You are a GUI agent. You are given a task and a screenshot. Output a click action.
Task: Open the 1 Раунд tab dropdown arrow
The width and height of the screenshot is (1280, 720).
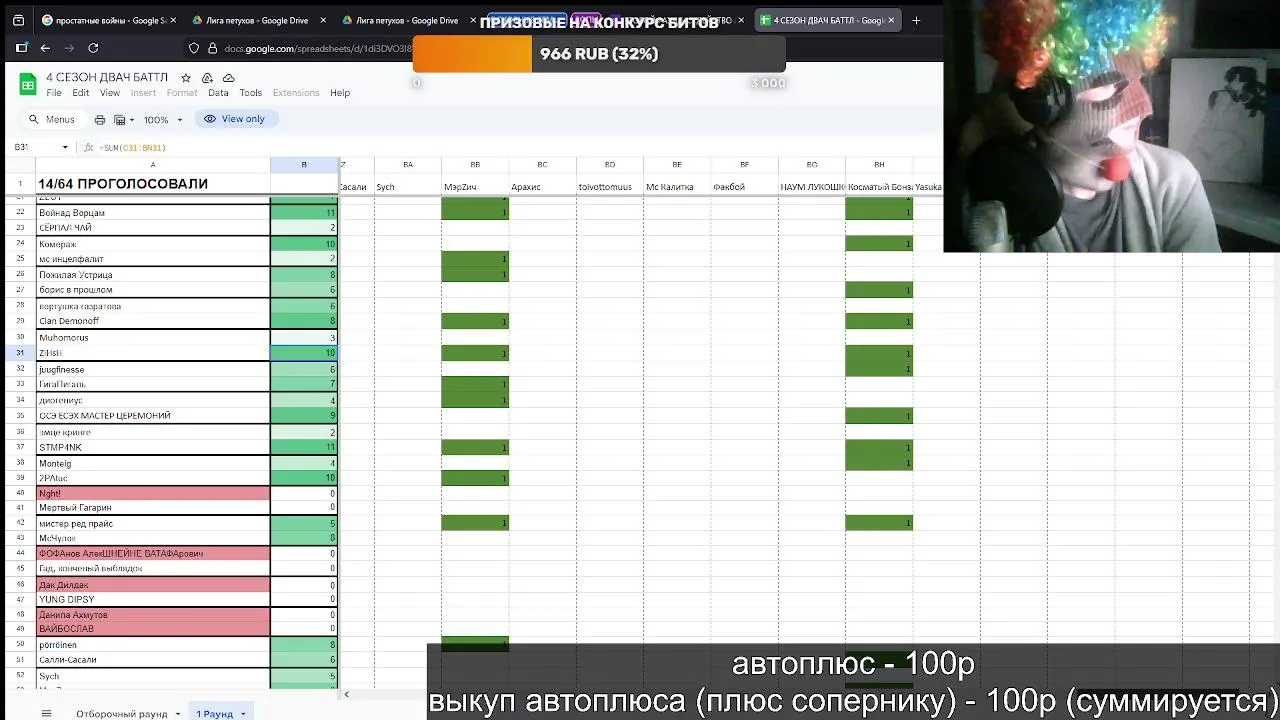click(243, 713)
